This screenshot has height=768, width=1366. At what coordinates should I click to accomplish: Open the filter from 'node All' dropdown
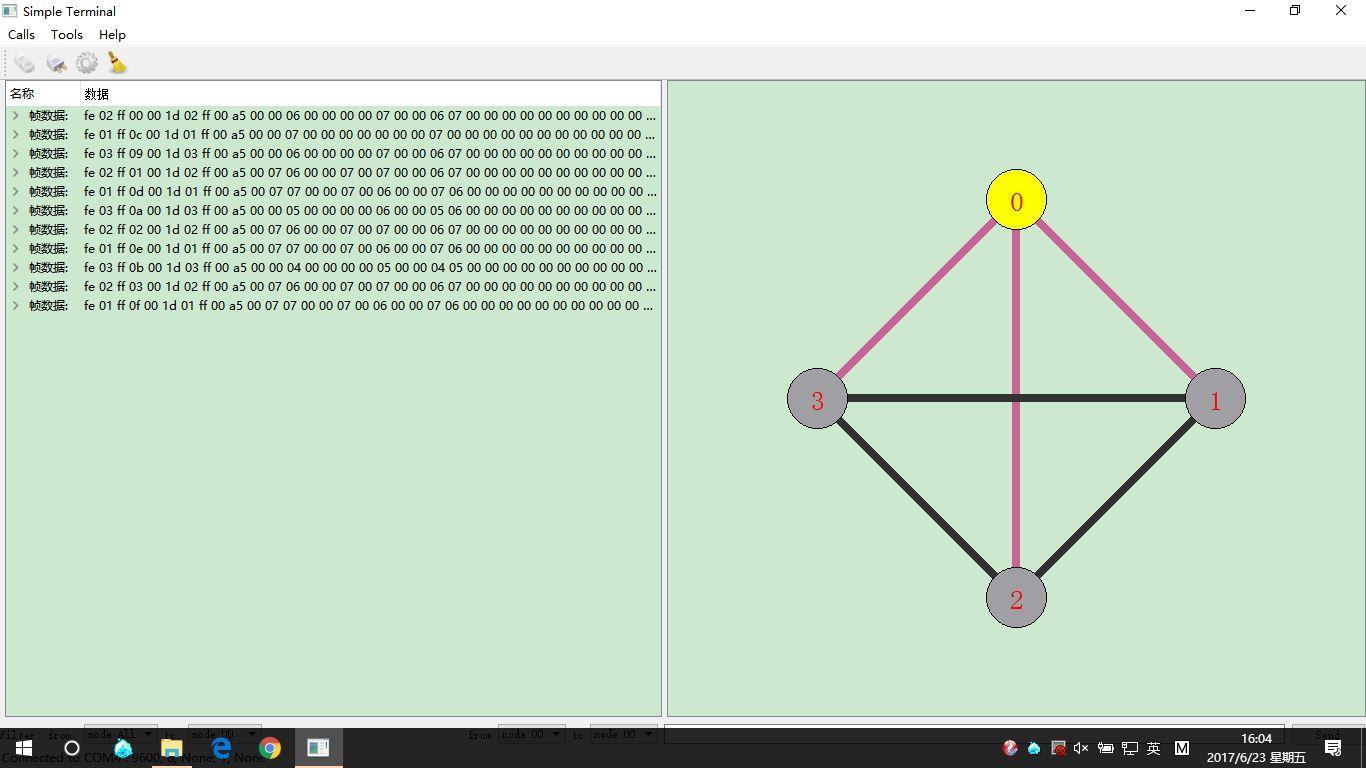point(121,734)
